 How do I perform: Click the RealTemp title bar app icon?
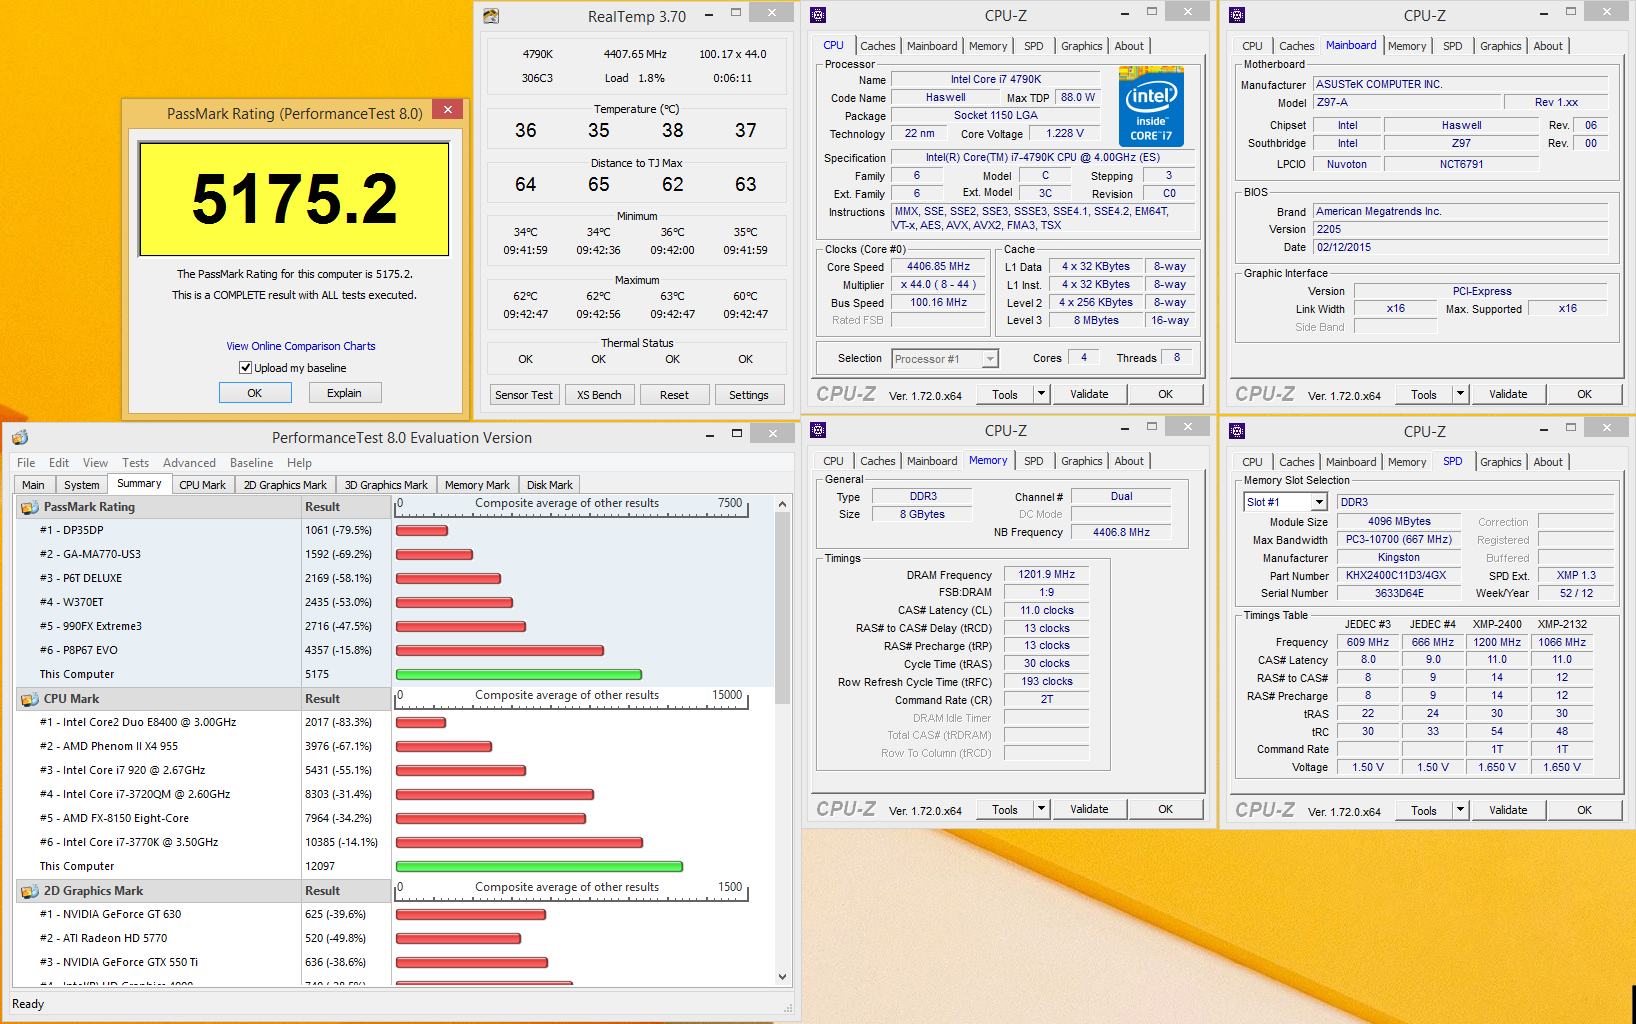coord(491,16)
